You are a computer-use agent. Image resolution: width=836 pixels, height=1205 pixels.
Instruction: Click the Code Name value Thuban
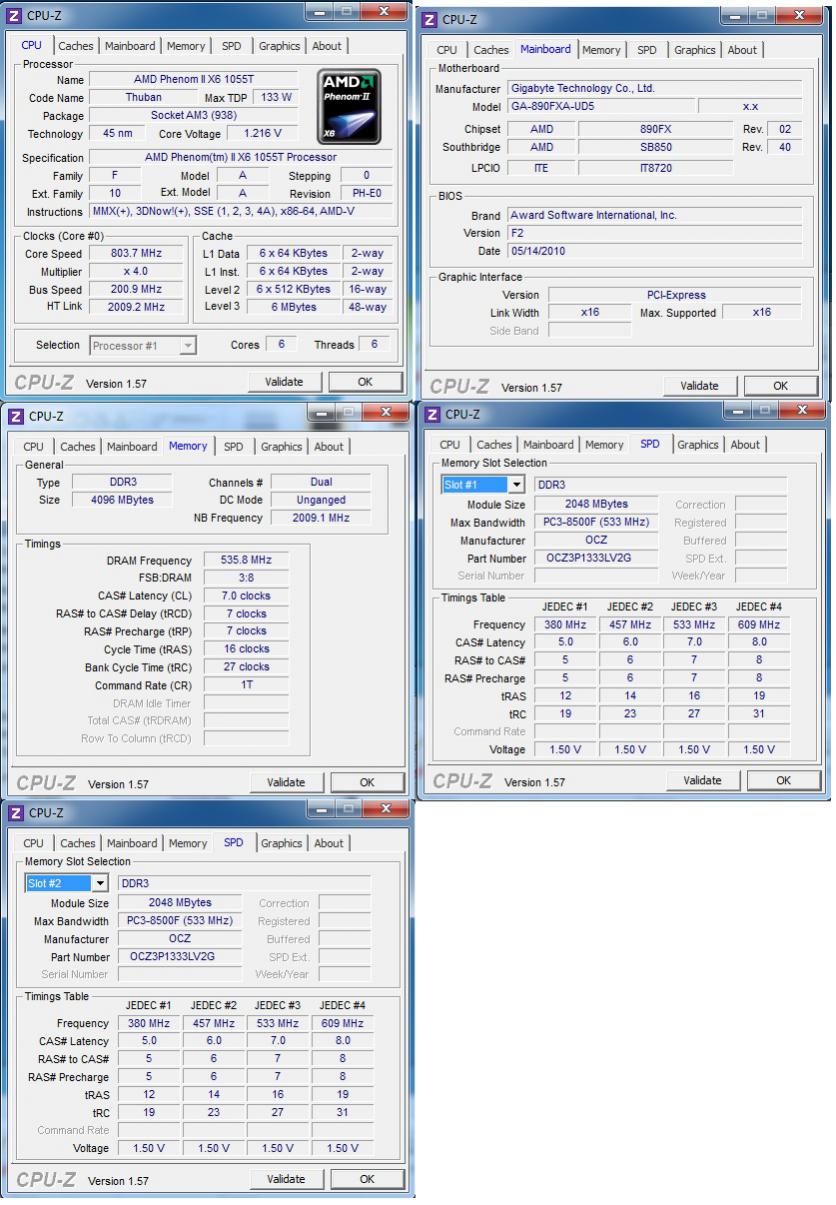point(144,97)
